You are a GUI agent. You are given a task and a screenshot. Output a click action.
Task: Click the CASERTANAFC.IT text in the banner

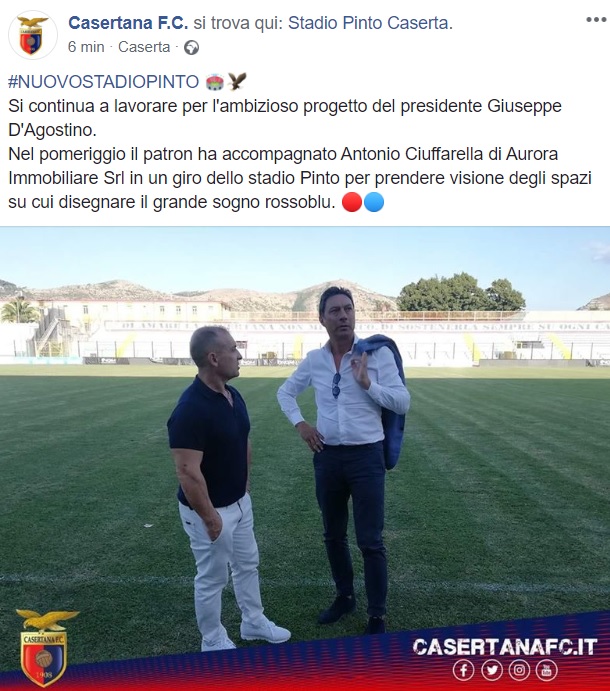tap(505, 647)
